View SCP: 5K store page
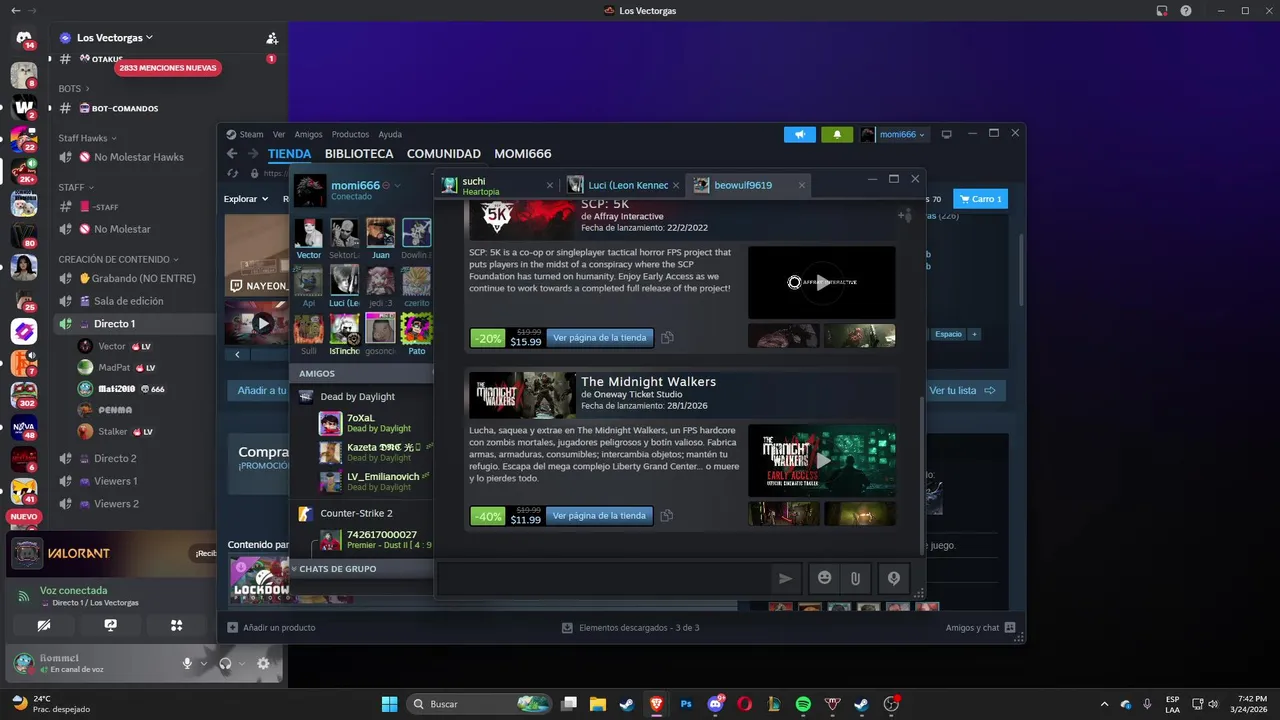Image resolution: width=1280 pixels, height=720 pixels. [600, 338]
